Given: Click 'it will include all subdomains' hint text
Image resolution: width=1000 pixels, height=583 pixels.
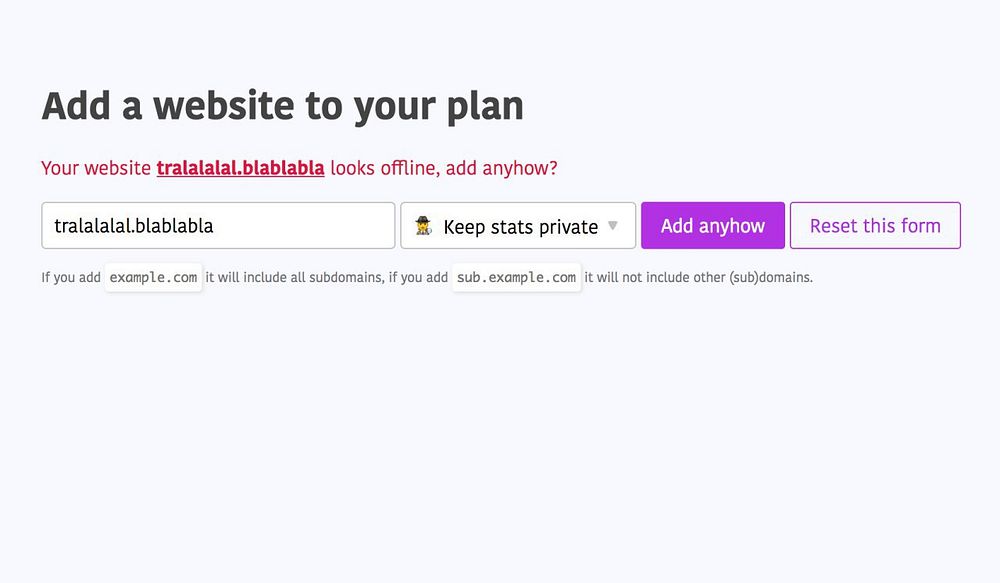Looking at the screenshot, I should [x=295, y=277].
